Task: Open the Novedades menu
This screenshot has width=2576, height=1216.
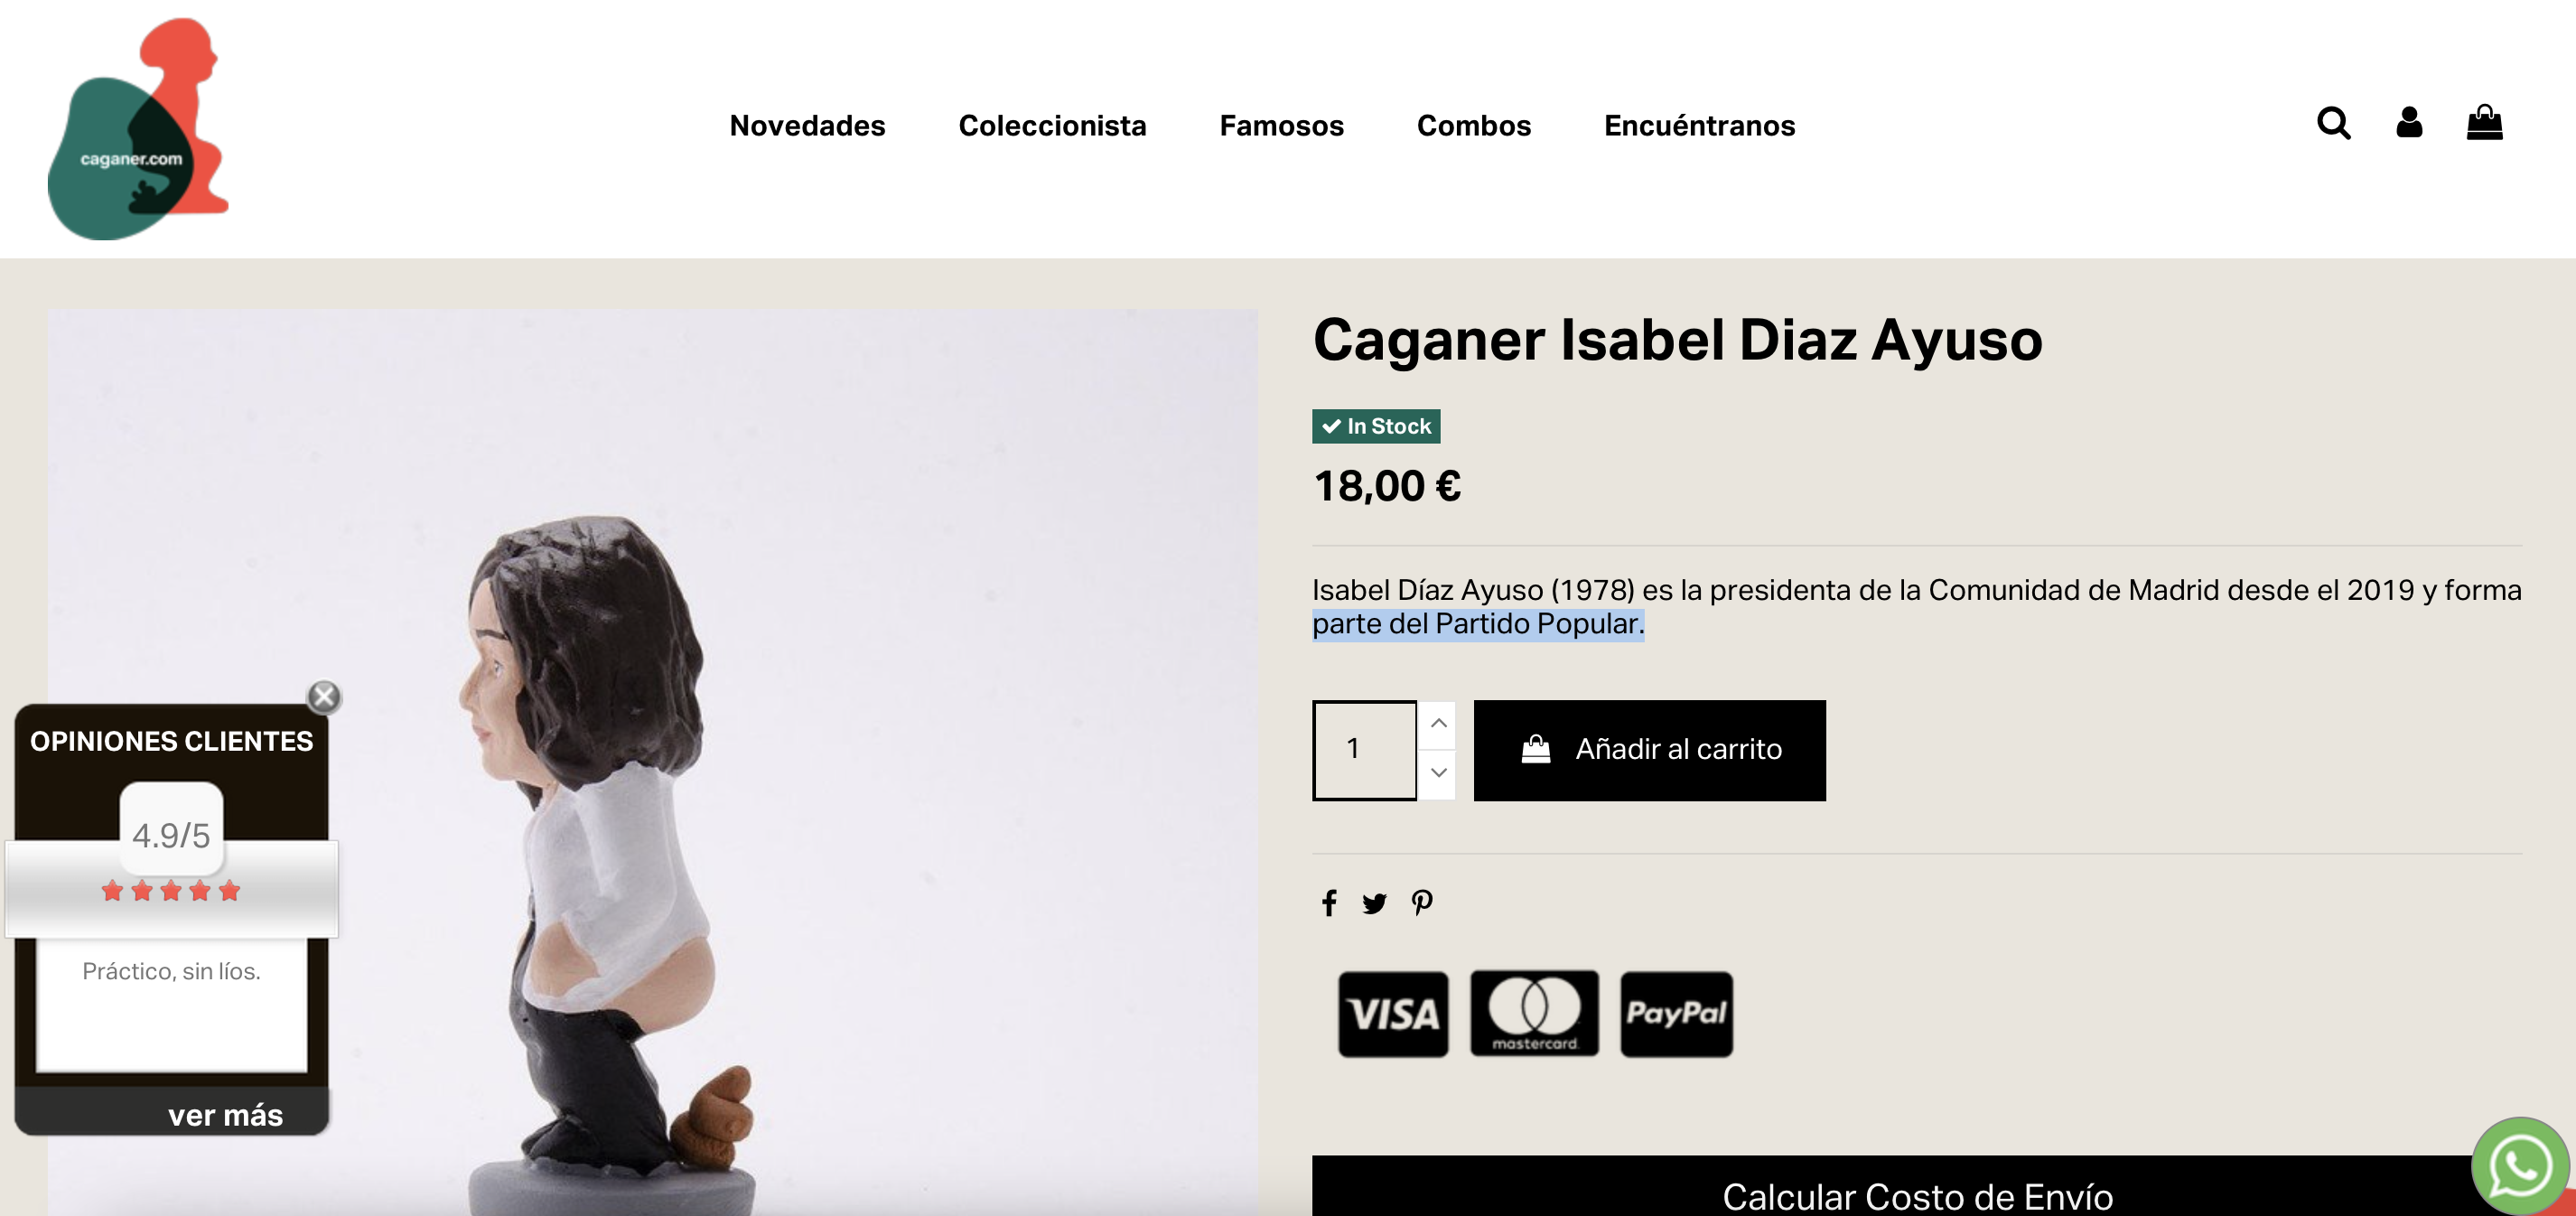Action: [x=807, y=126]
